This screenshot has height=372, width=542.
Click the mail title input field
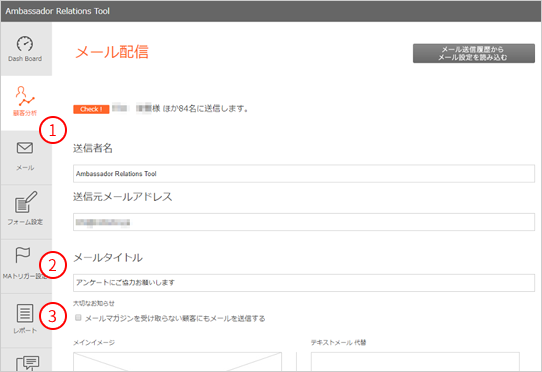click(304, 283)
